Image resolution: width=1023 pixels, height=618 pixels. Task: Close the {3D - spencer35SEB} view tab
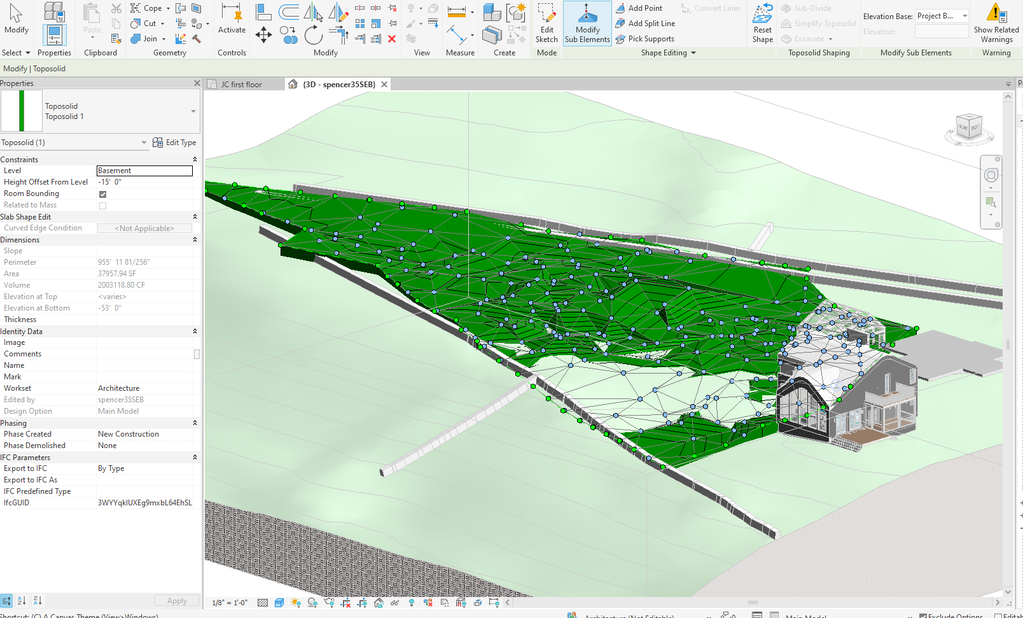coord(384,84)
